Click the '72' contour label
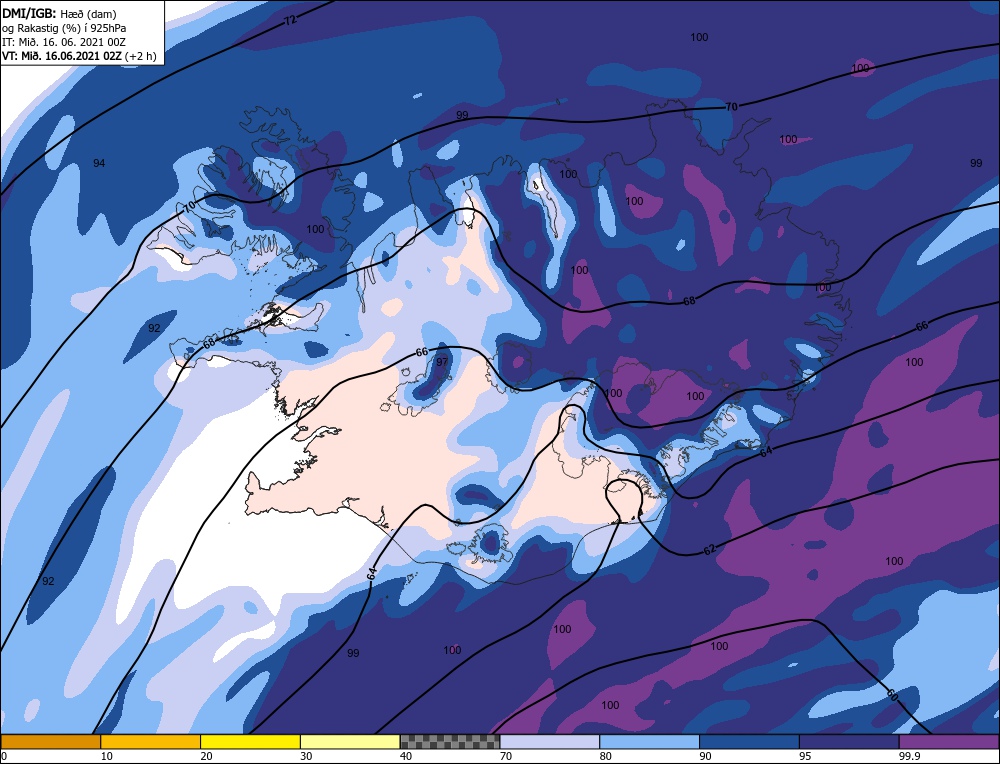This screenshot has width=1000, height=764. click(290, 20)
